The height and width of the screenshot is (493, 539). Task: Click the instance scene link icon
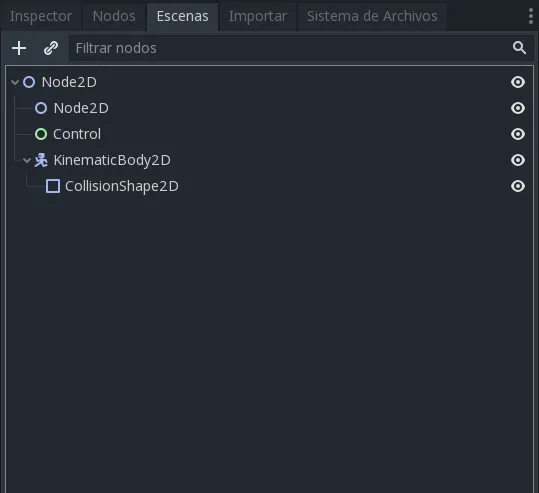51,48
